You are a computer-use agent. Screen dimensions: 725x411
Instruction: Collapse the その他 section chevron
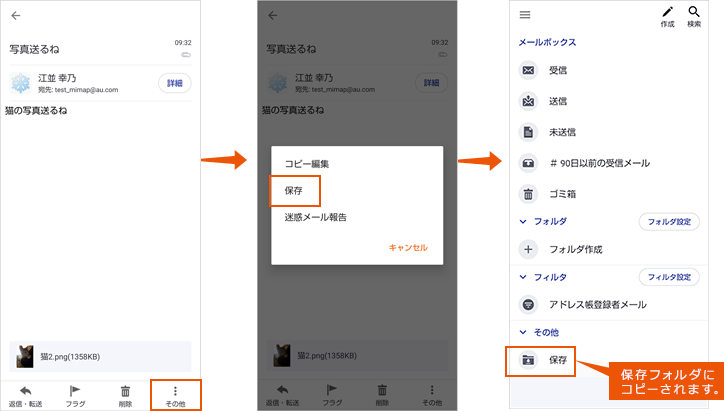[522, 332]
